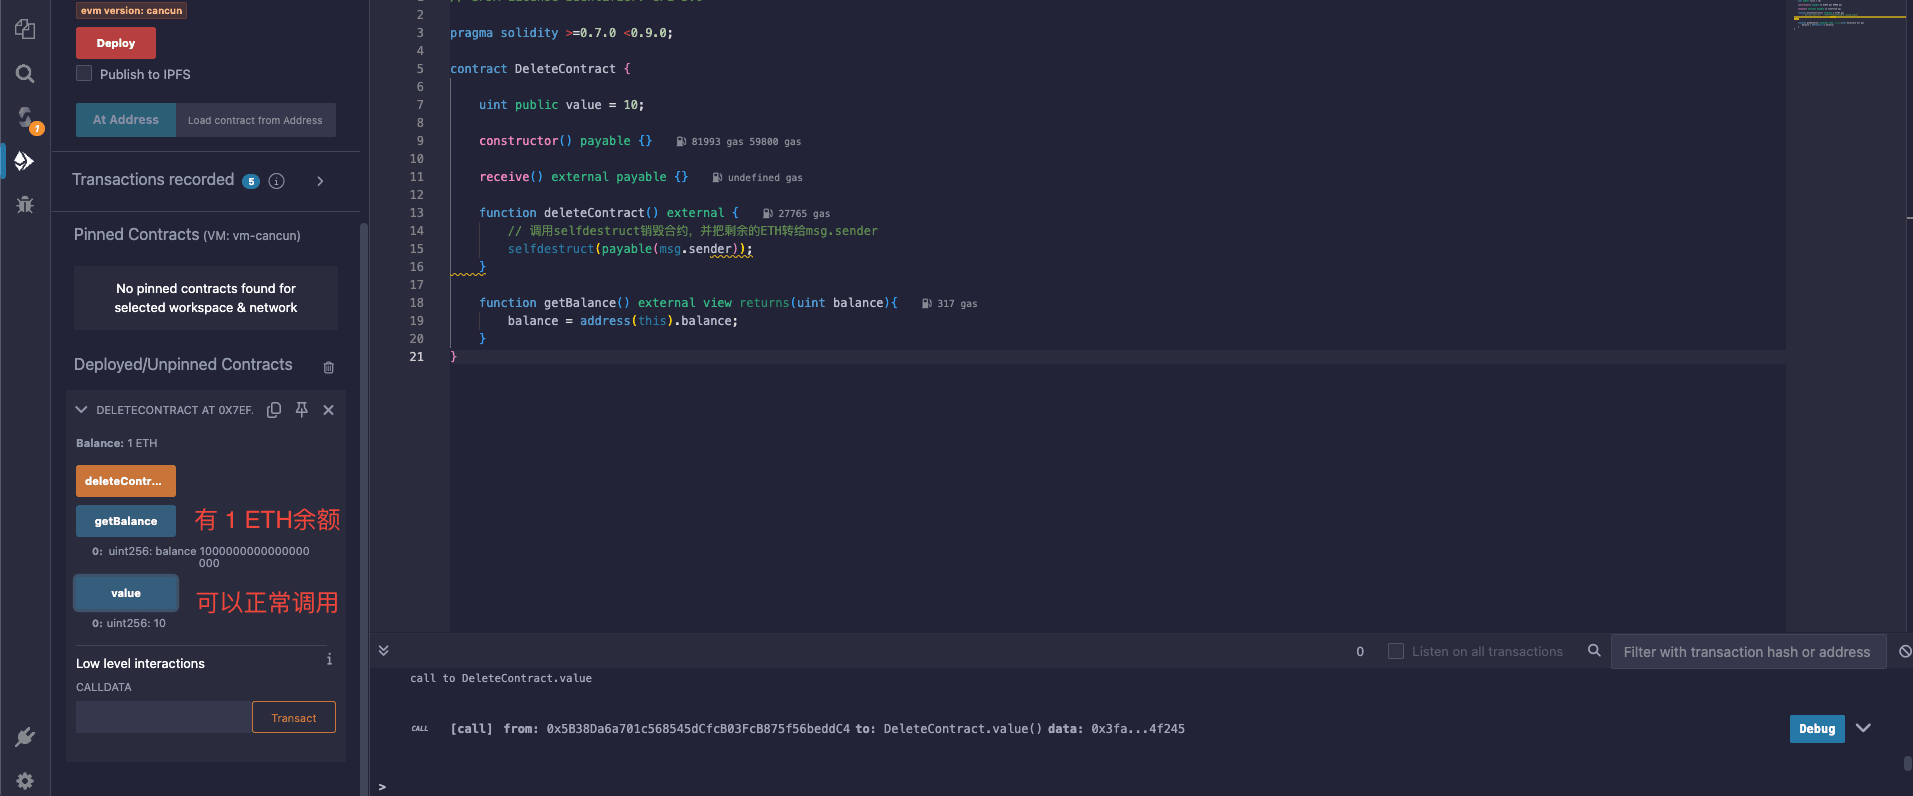Image resolution: width=1913 pixels, height=796 pixels.
Task: Expand the call log details arrow
Action: coord(1863,728)
